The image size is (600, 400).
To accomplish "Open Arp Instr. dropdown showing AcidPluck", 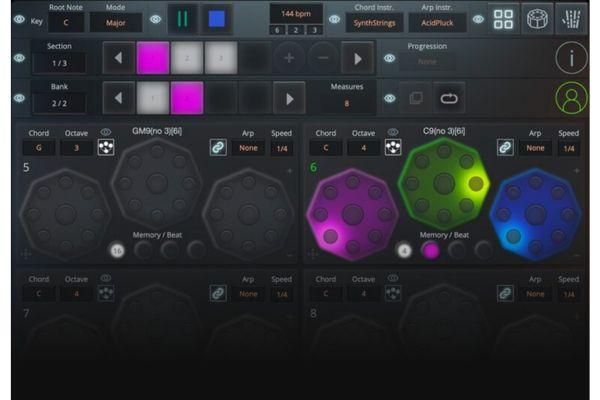I will (437, 23).
